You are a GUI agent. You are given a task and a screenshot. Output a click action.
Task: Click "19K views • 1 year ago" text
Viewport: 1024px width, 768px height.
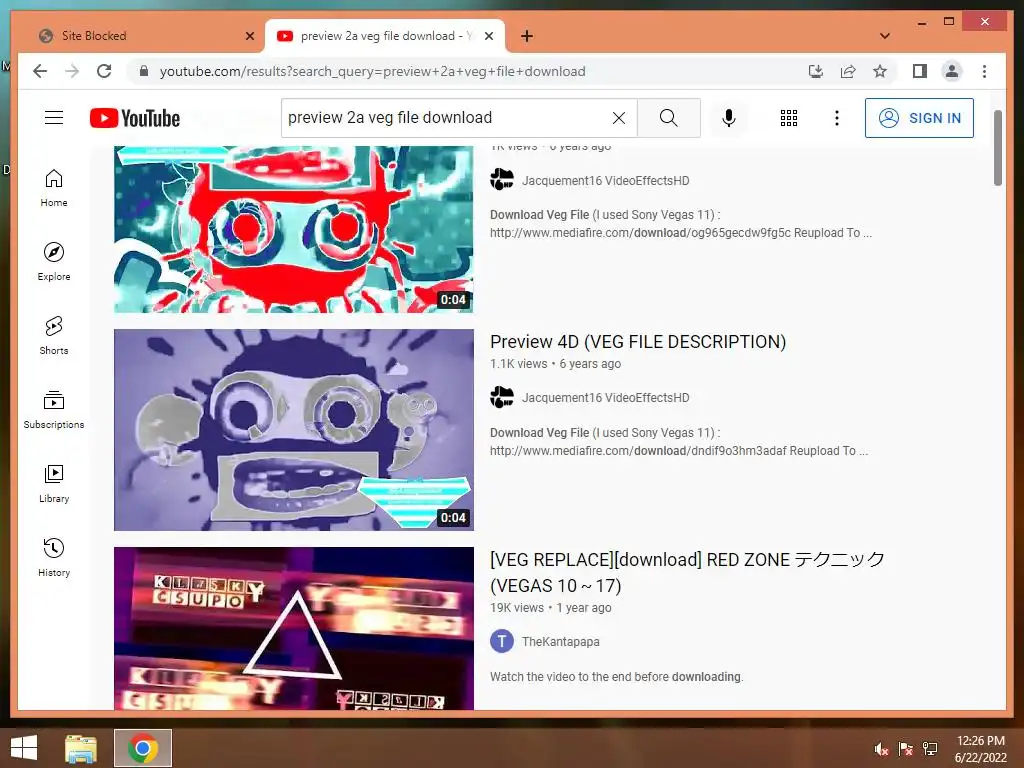(x=551, y=607)
